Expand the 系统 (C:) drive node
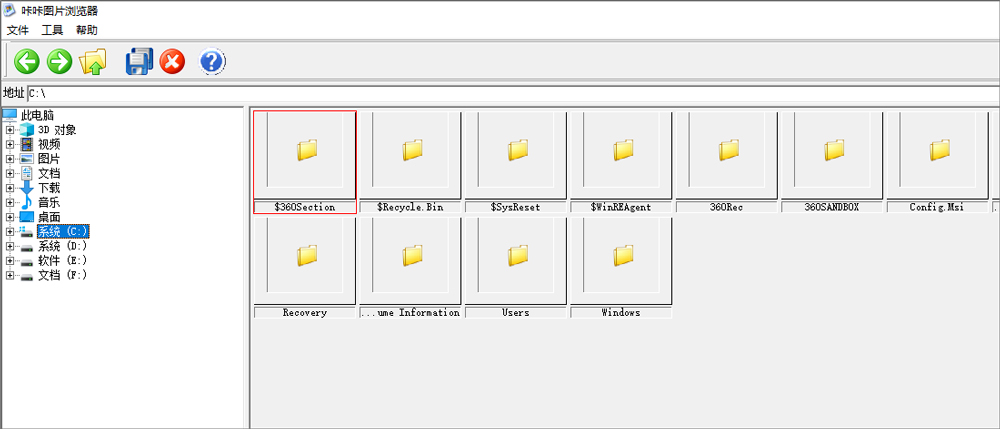This screenshot has width=1000, height=429. [x=10, y=231]
